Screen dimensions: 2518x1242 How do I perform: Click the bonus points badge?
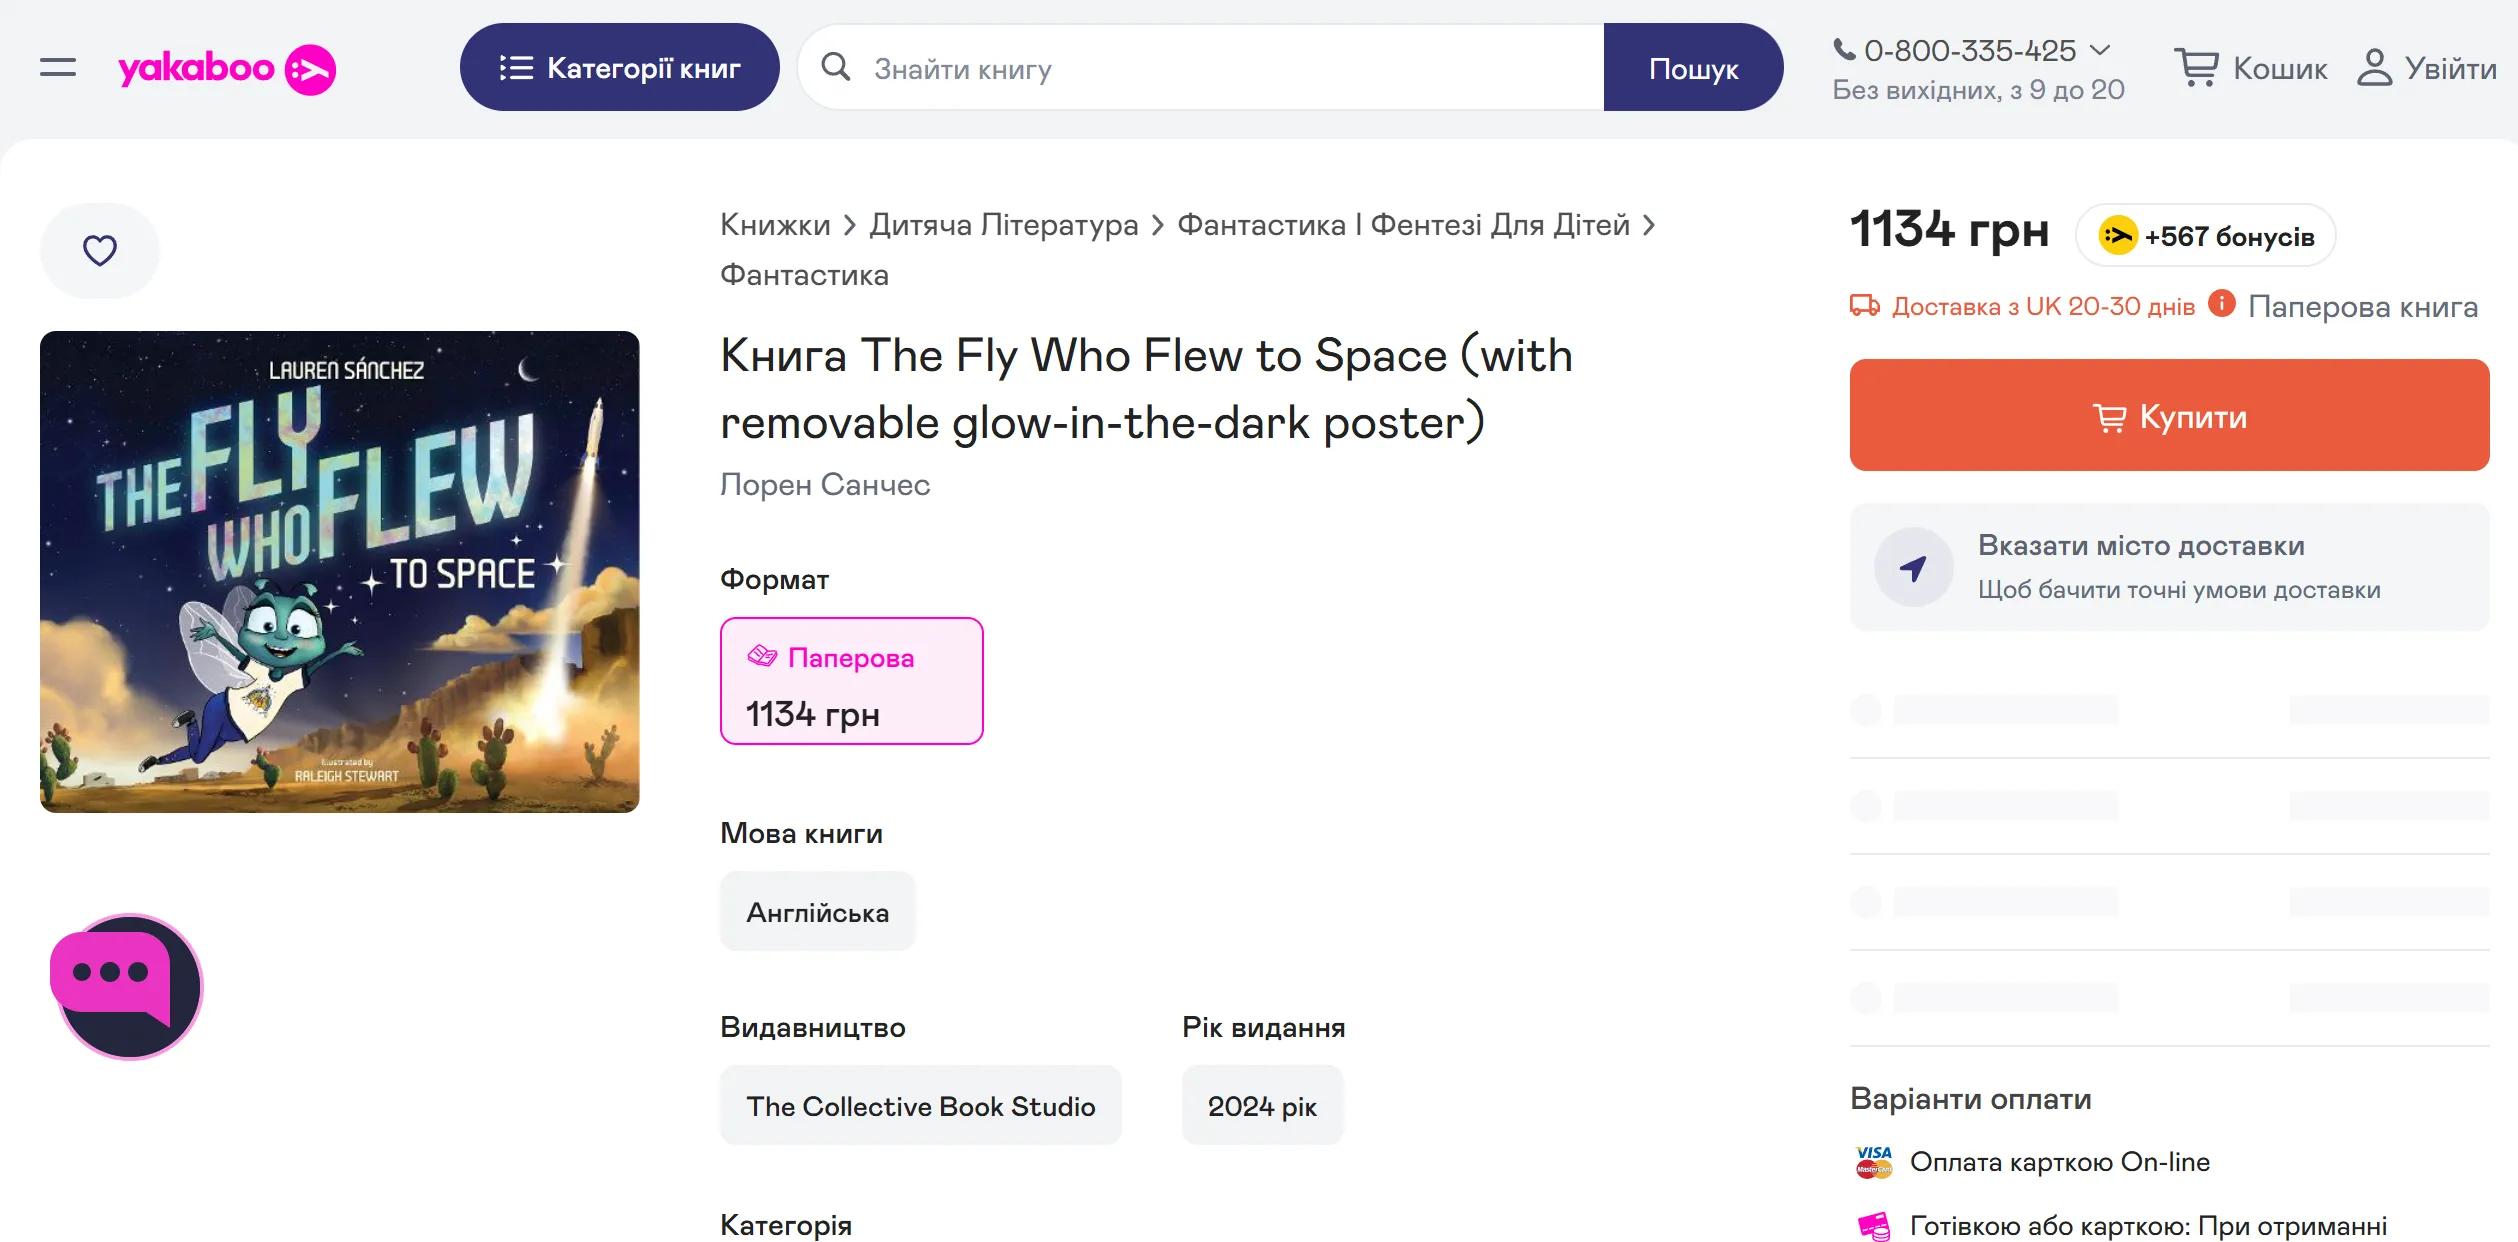[2206, 236]
